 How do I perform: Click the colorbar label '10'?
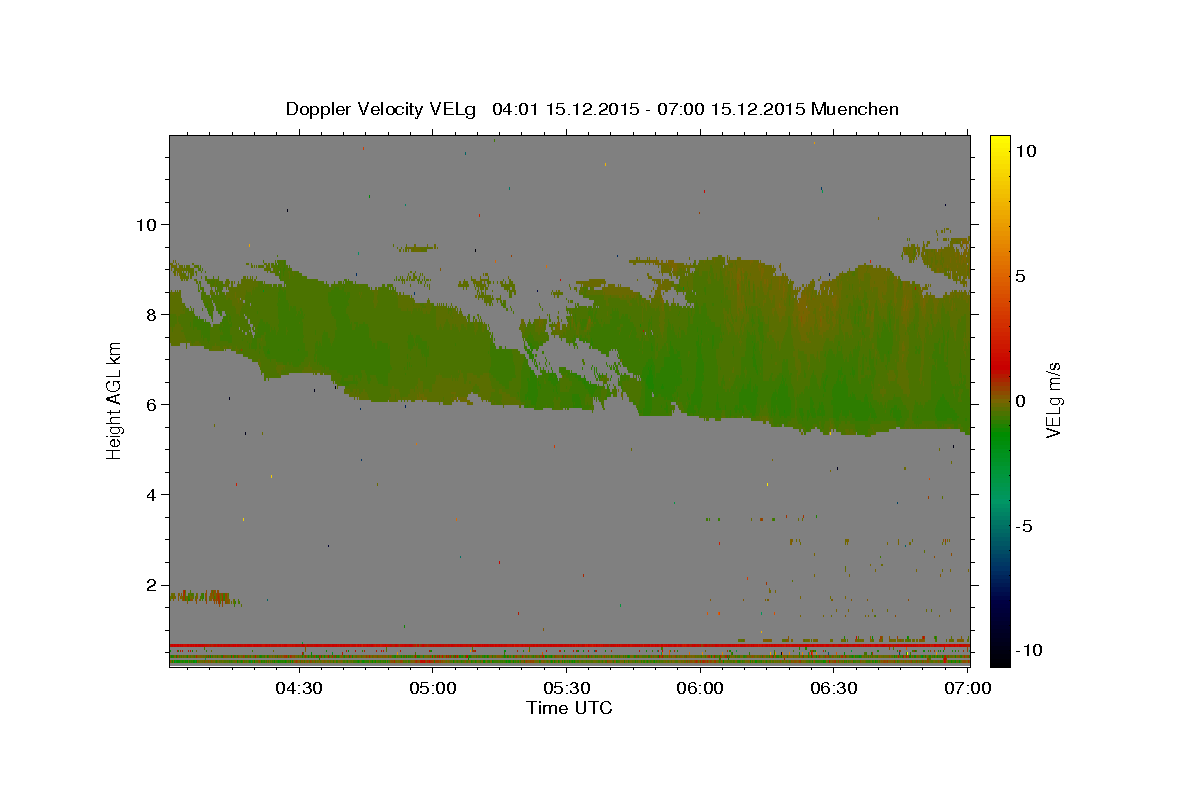pyautogui.click(x=1025, y=151)
